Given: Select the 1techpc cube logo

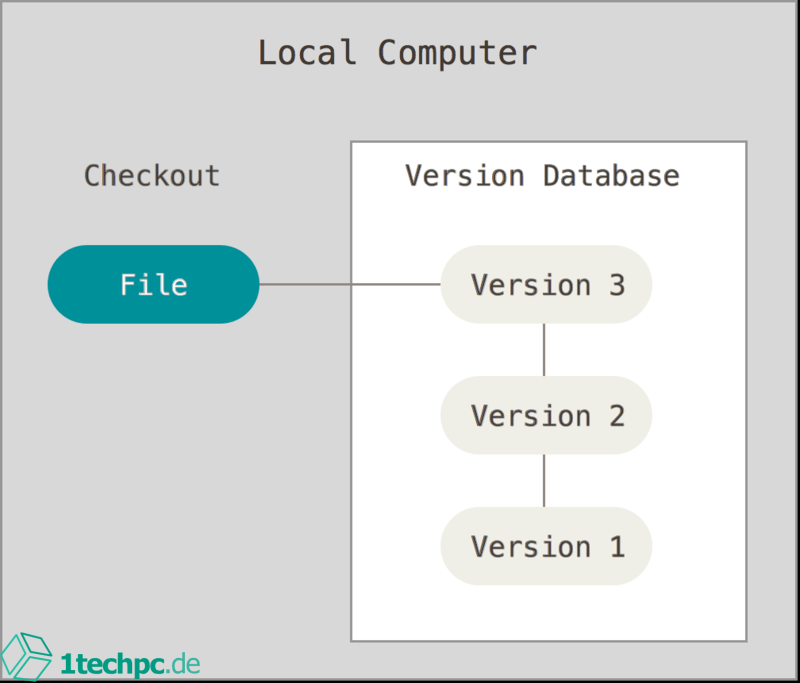Looking at the screenshot, I should 32,655.
